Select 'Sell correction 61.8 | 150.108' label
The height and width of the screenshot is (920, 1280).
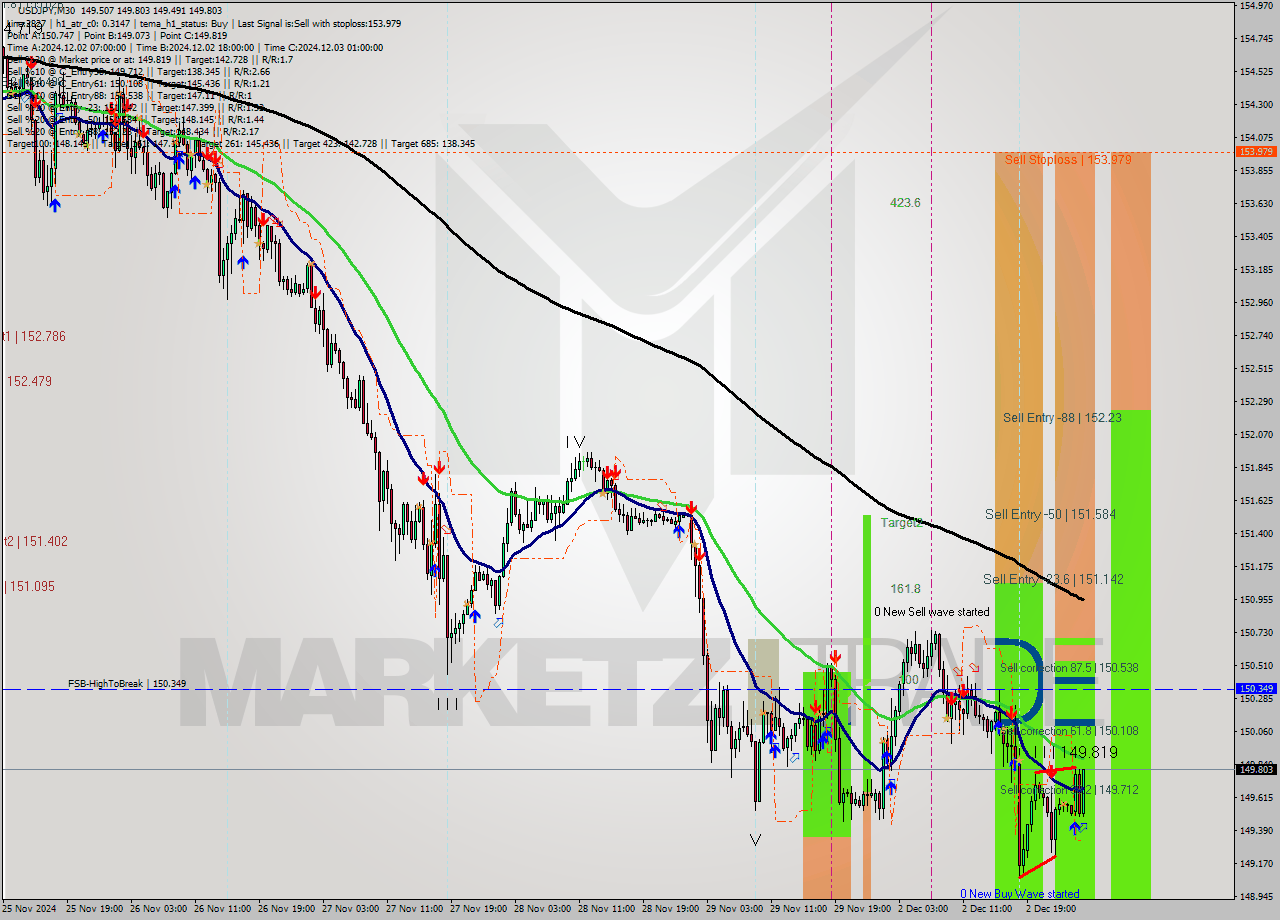click(x=1069, y=731)
